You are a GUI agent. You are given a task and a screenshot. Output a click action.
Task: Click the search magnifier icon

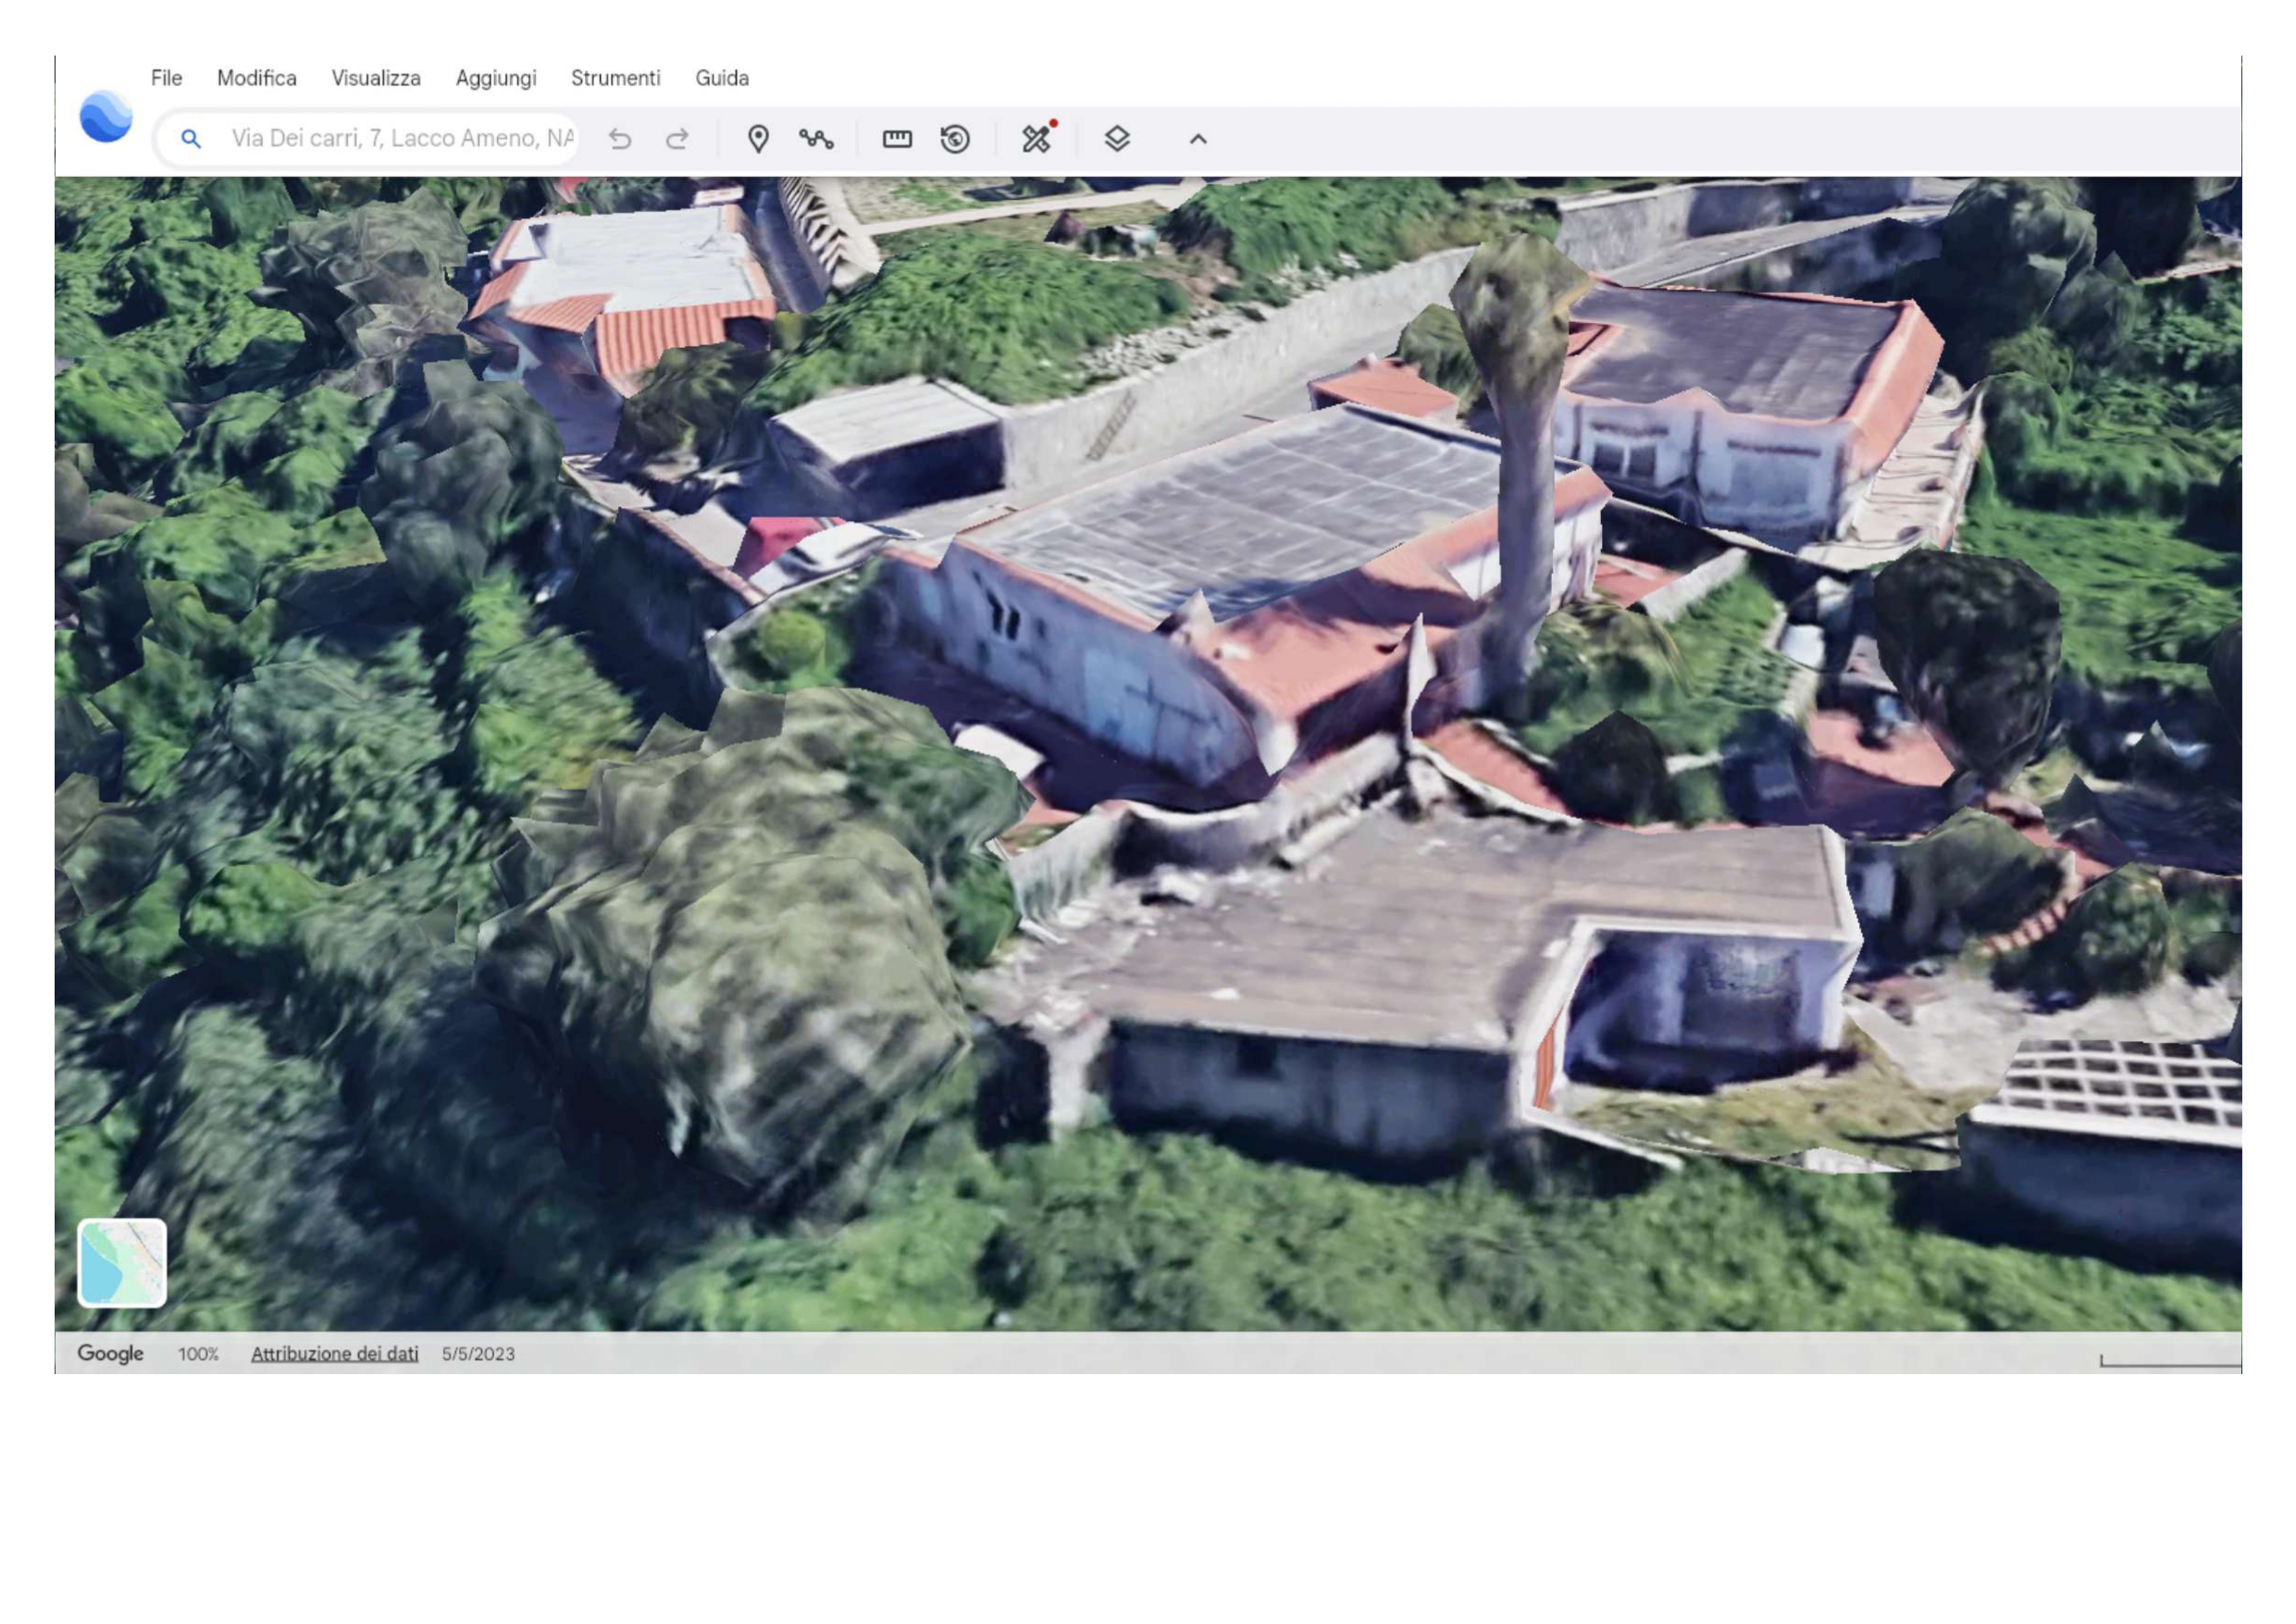(x=190, y=139)
